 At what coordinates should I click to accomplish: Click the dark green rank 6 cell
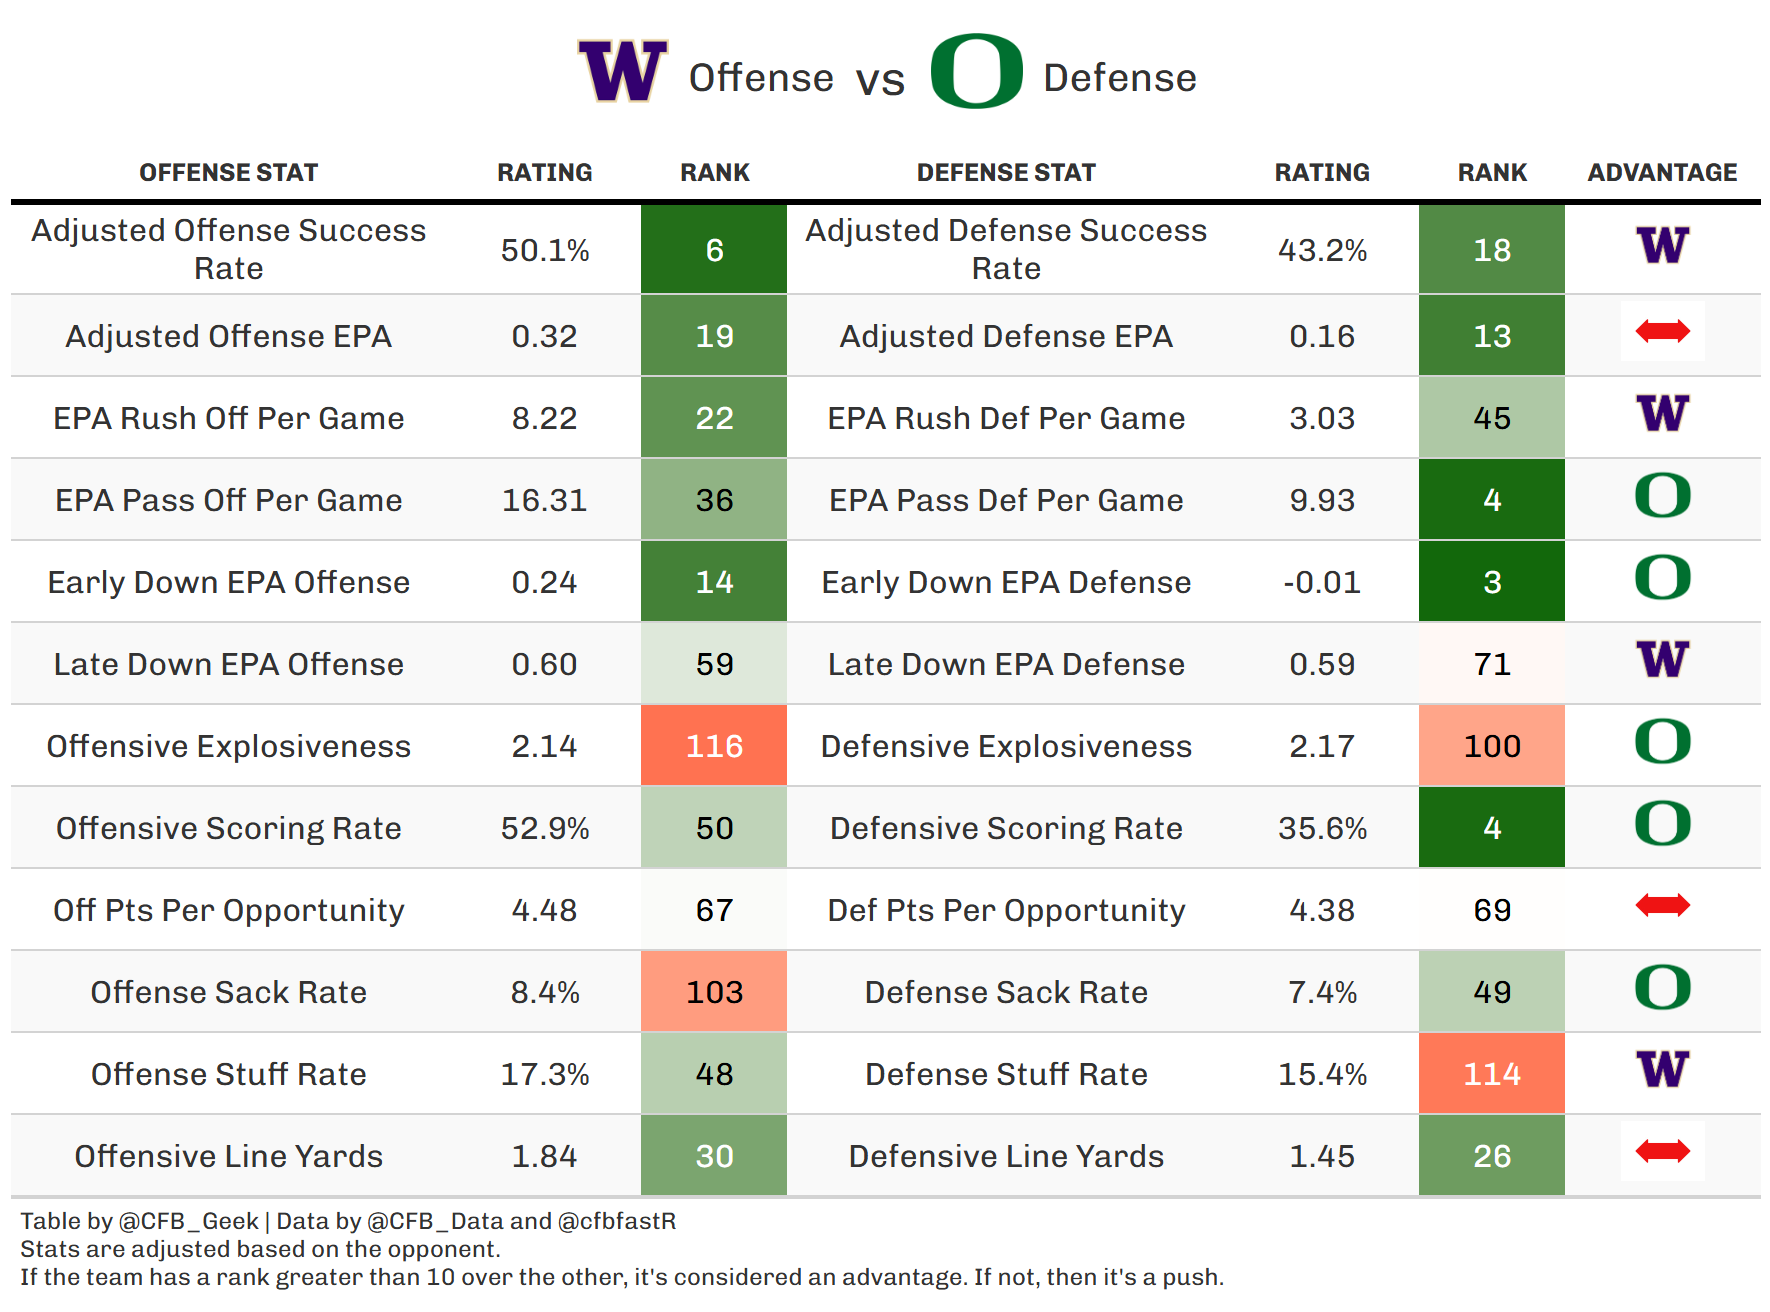714,250
